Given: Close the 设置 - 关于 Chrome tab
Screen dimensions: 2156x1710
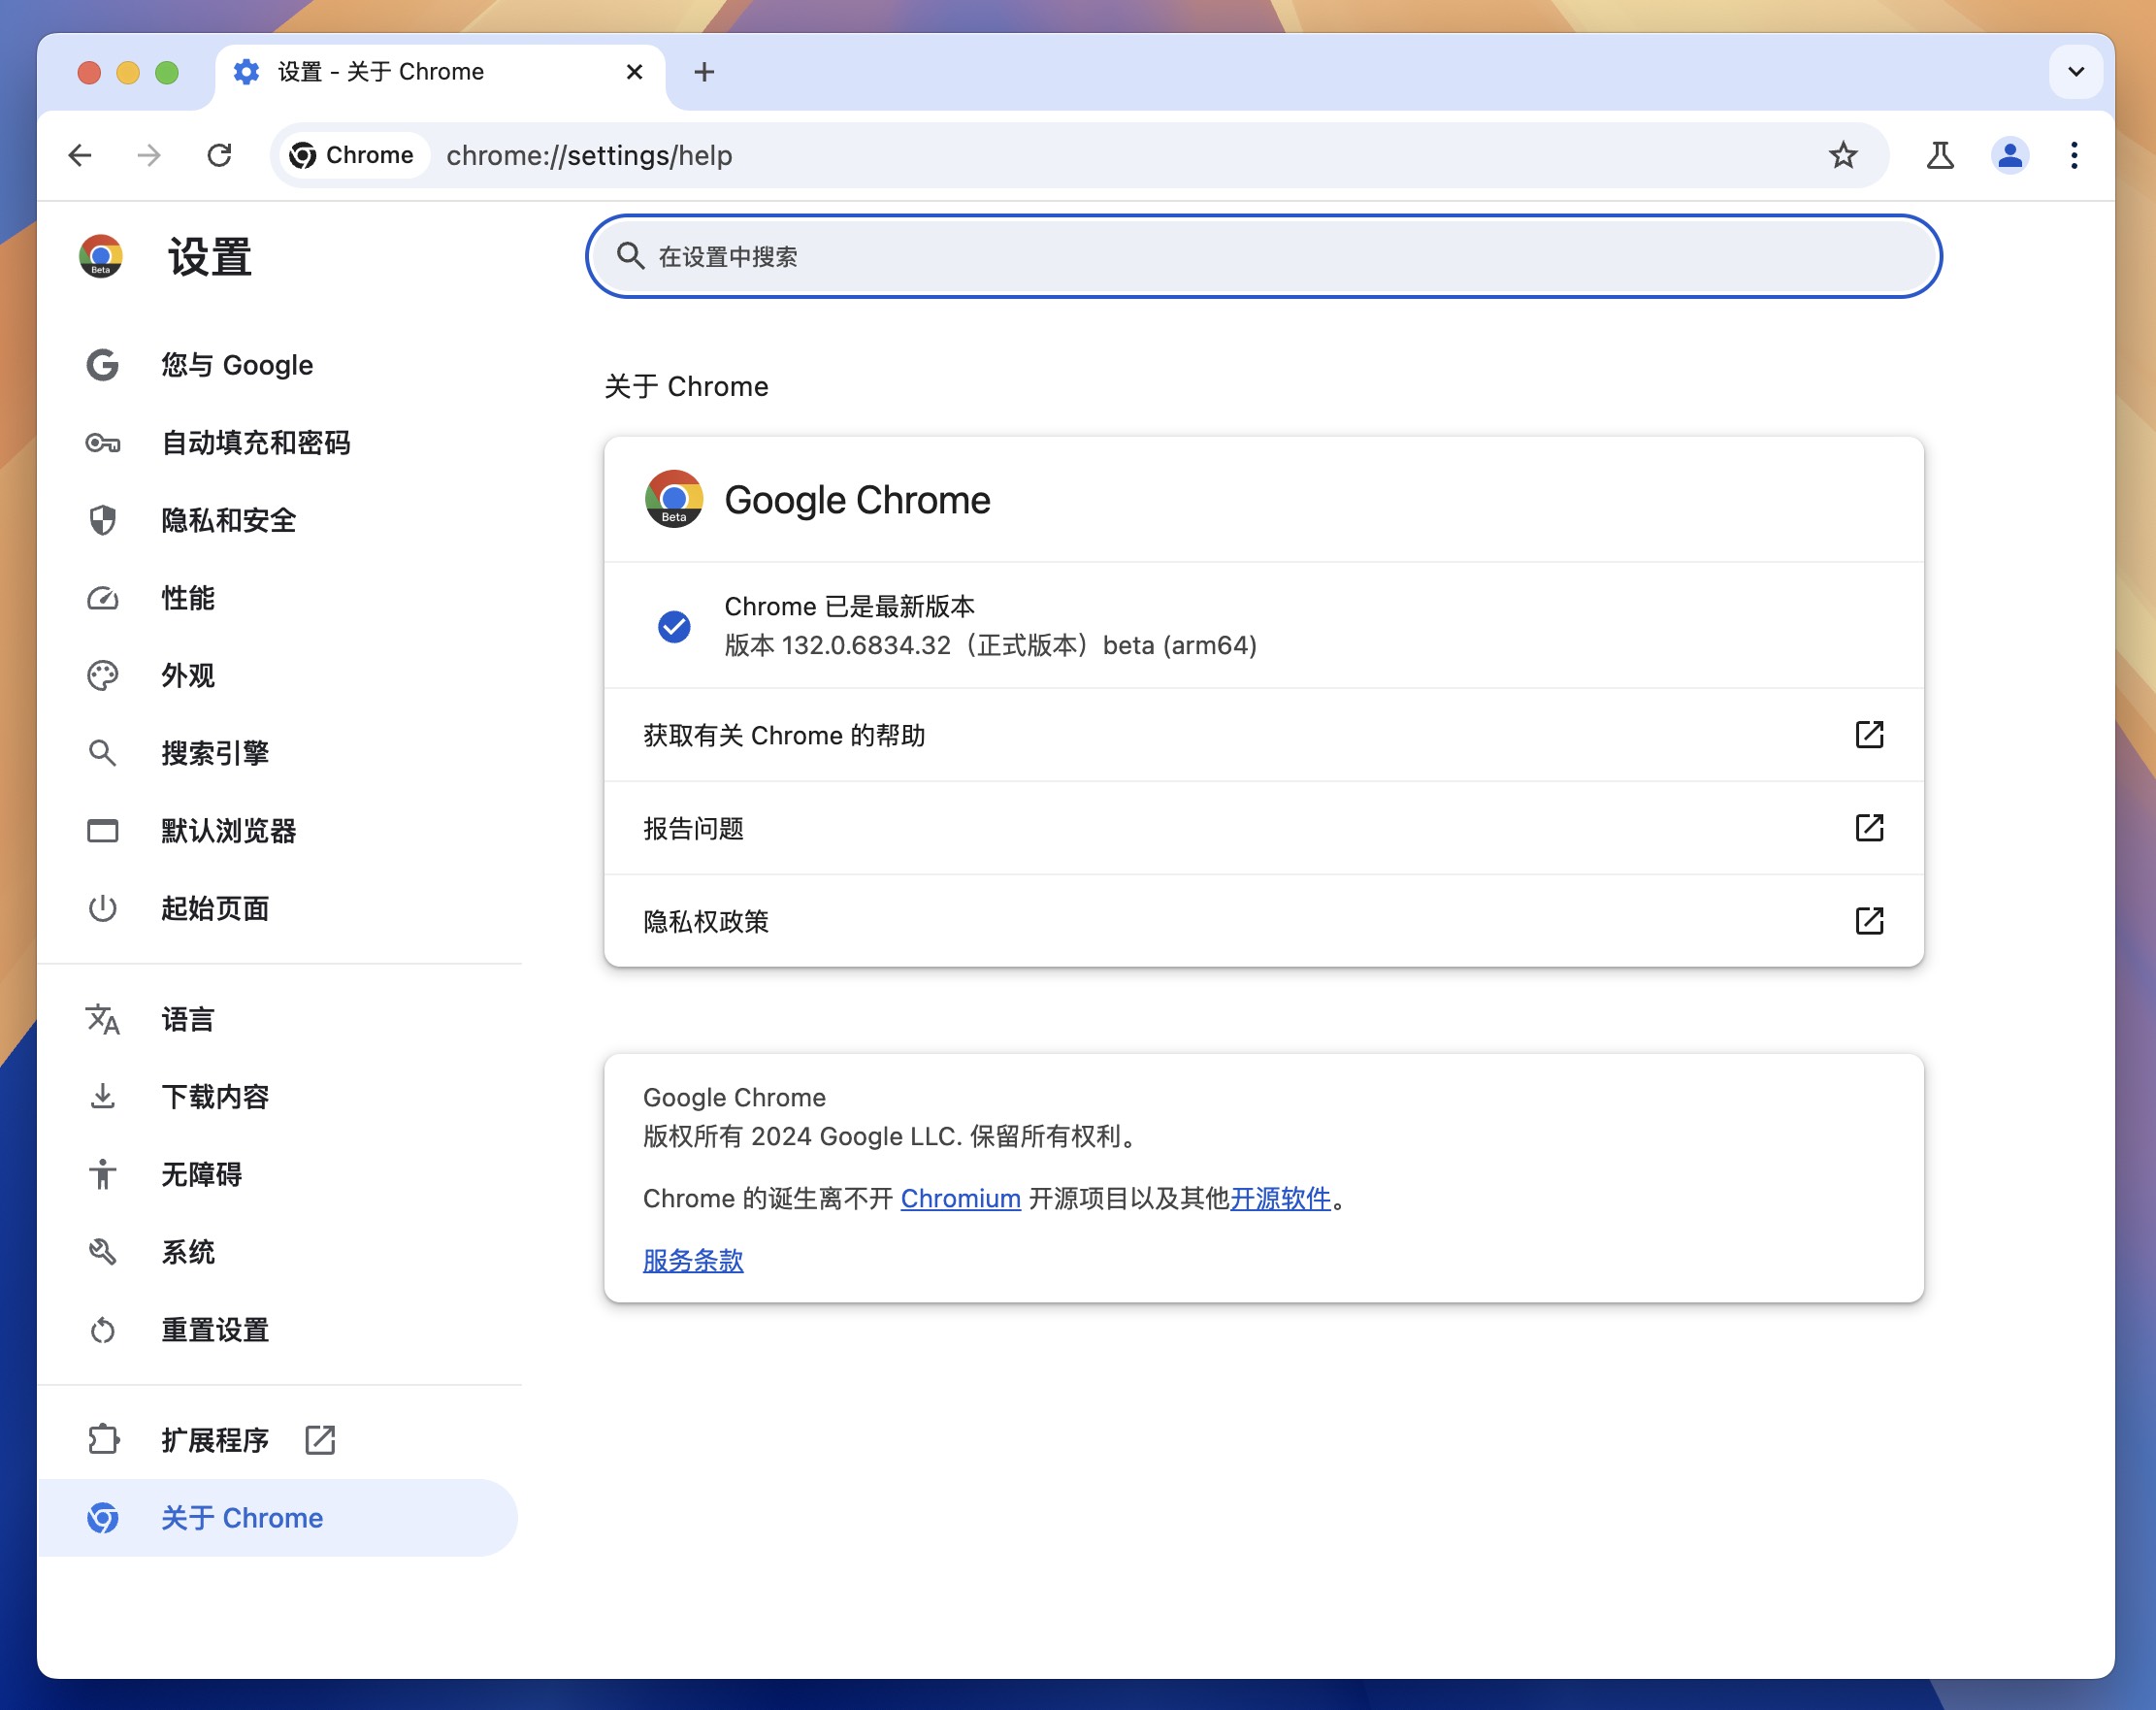Looking at the screenshot, I should (x=634, y=72).
